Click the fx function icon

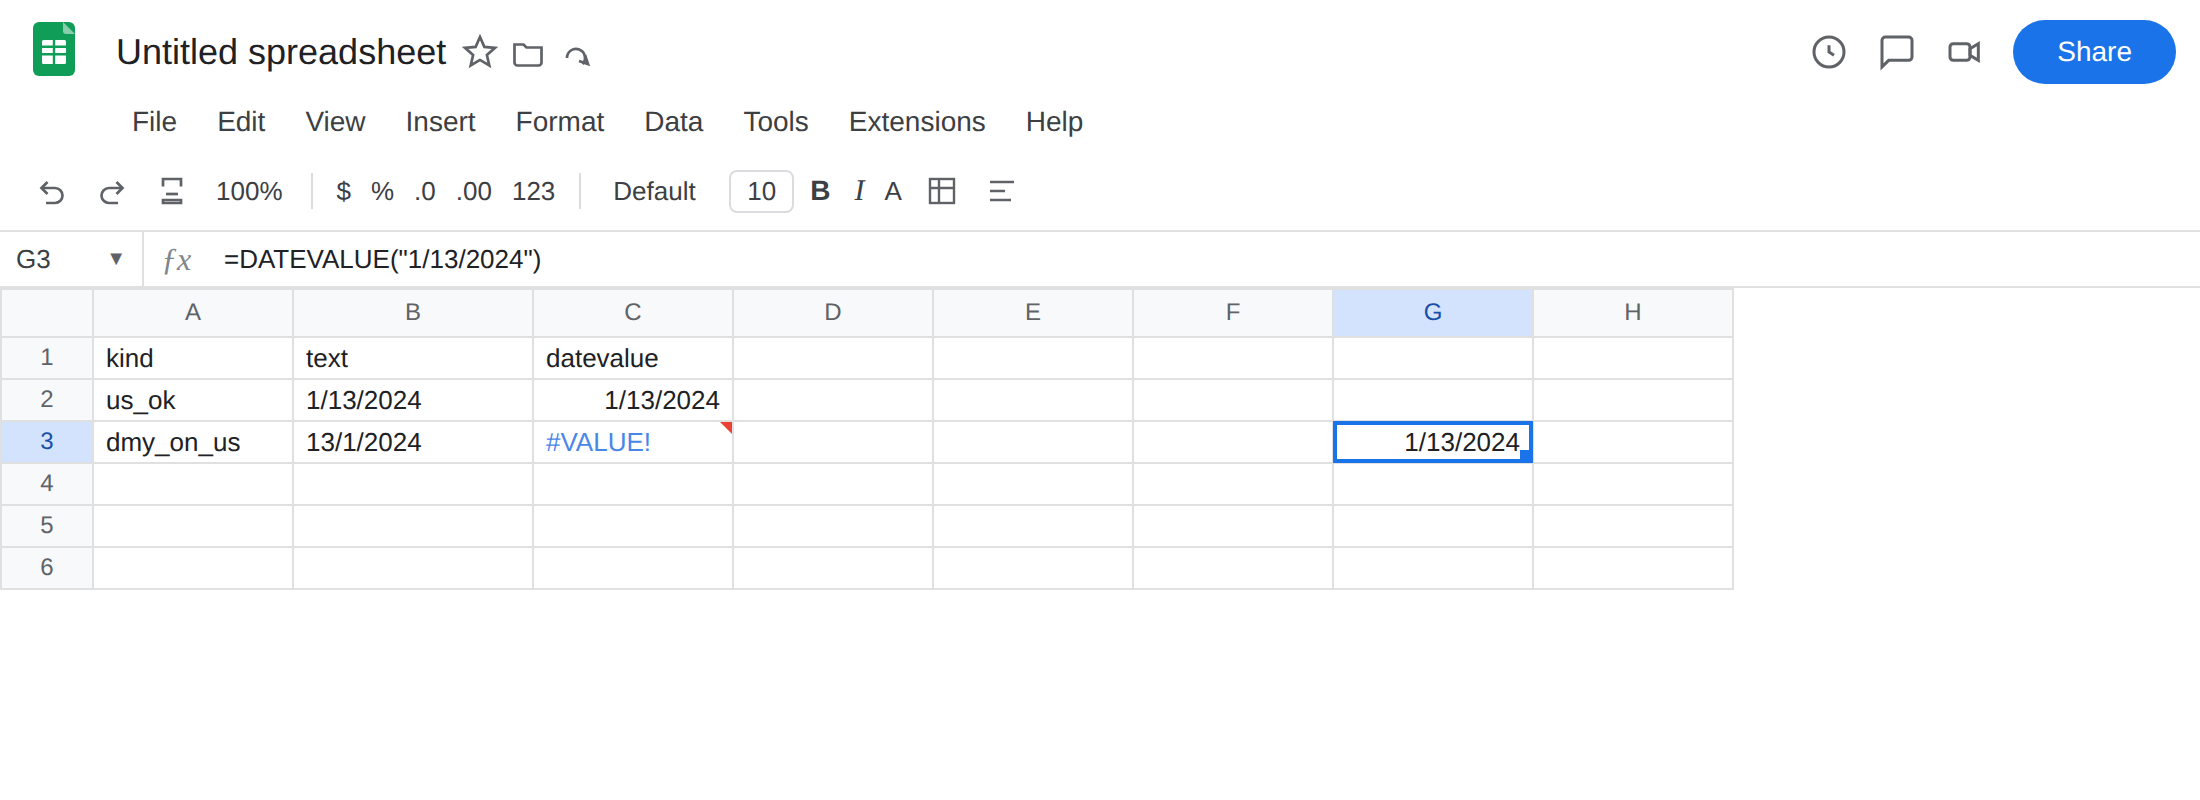pyautogui.click(x=177, y=260)
